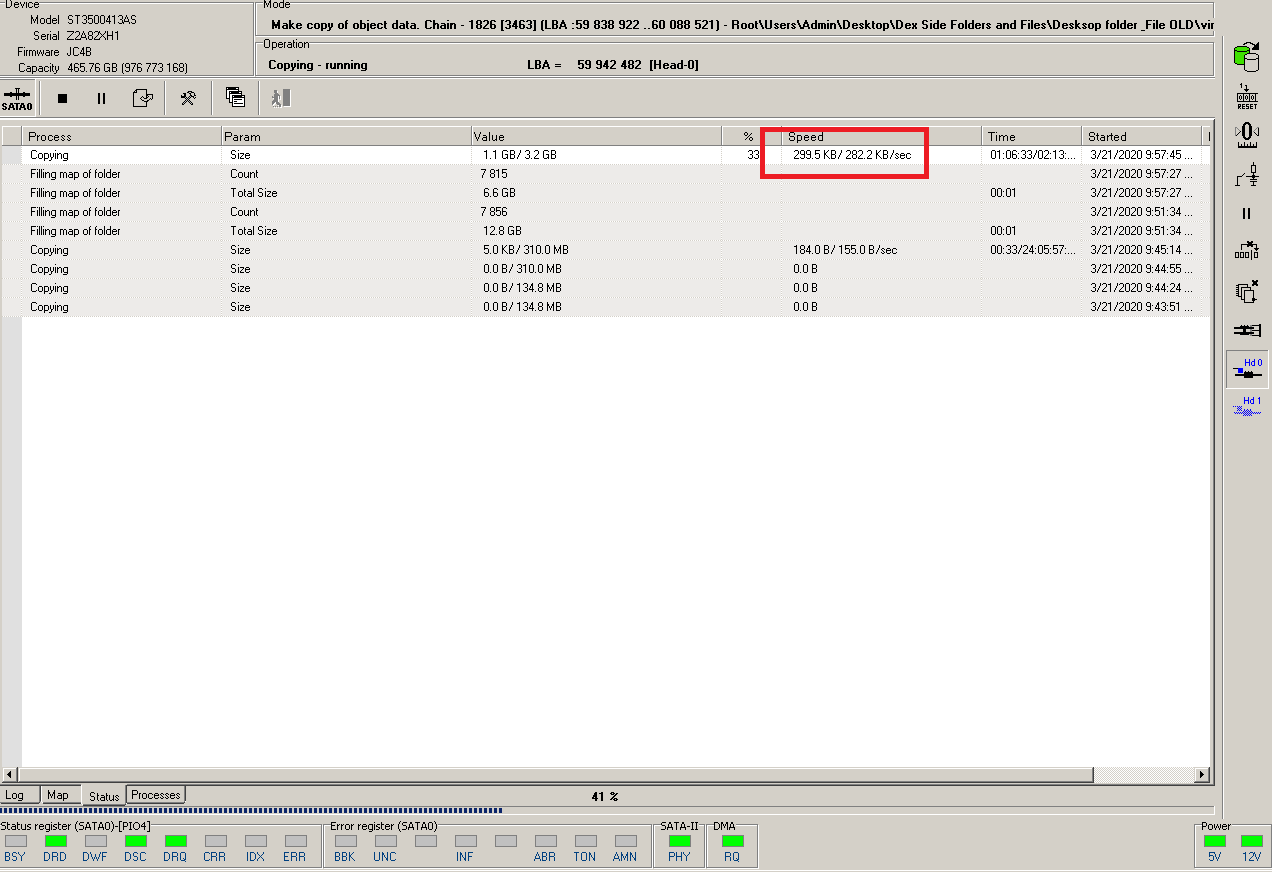Click the row started at 3/21/2020 9:44:55

tap(606, 269)
